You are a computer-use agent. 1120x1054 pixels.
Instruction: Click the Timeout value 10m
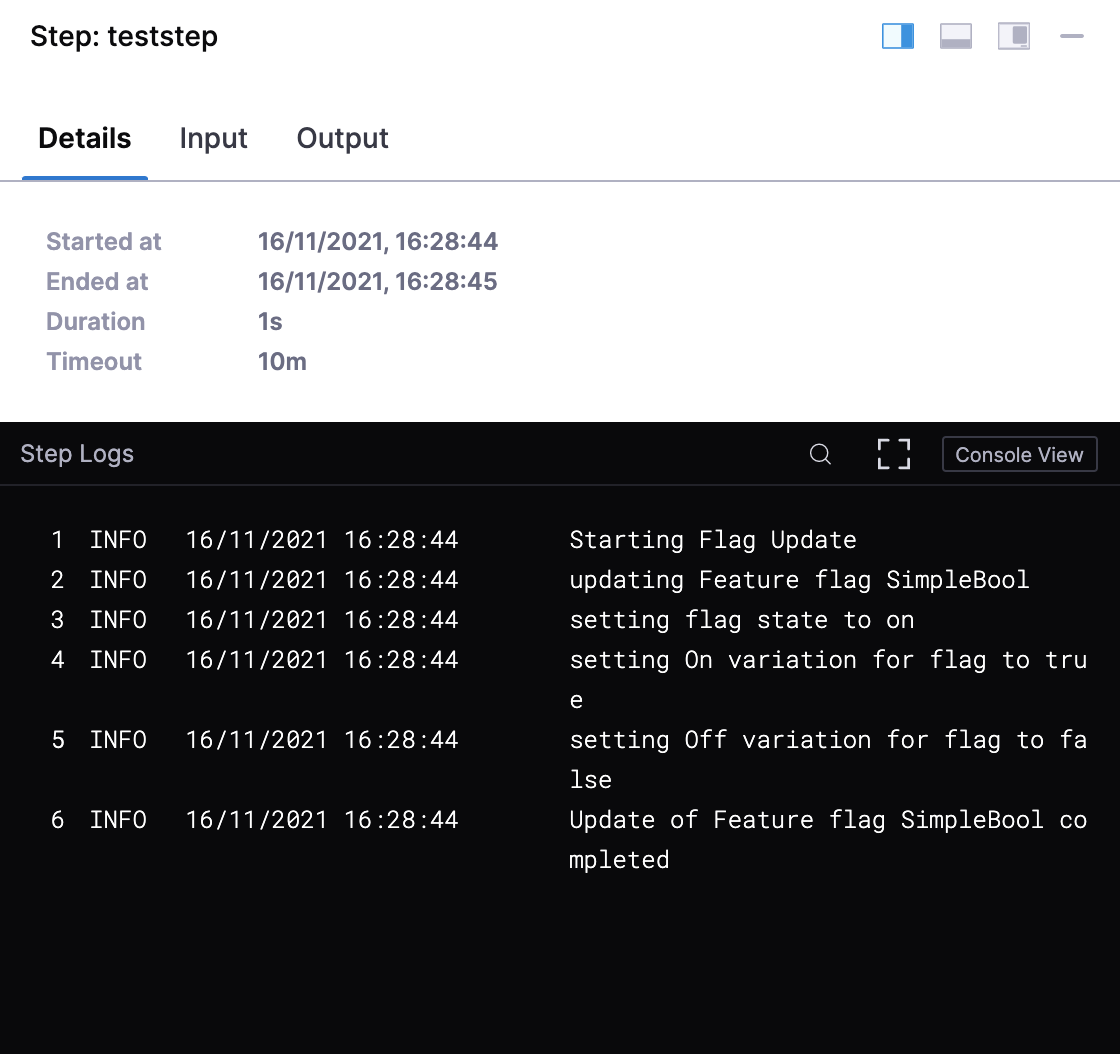coord(282,361)
